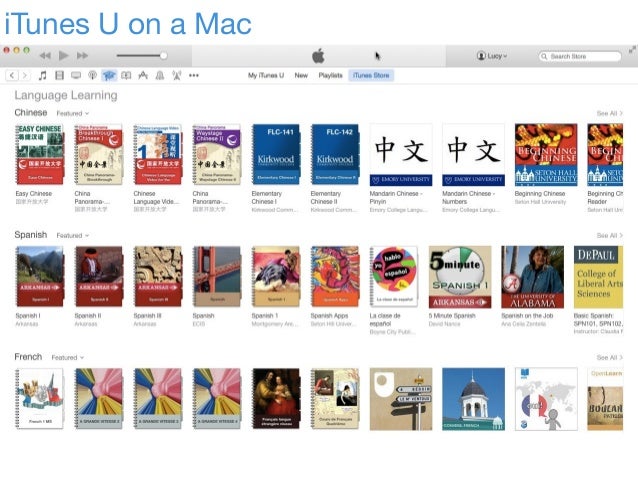
Task: Click the Beginning Chinese title text
Action: 540,194
